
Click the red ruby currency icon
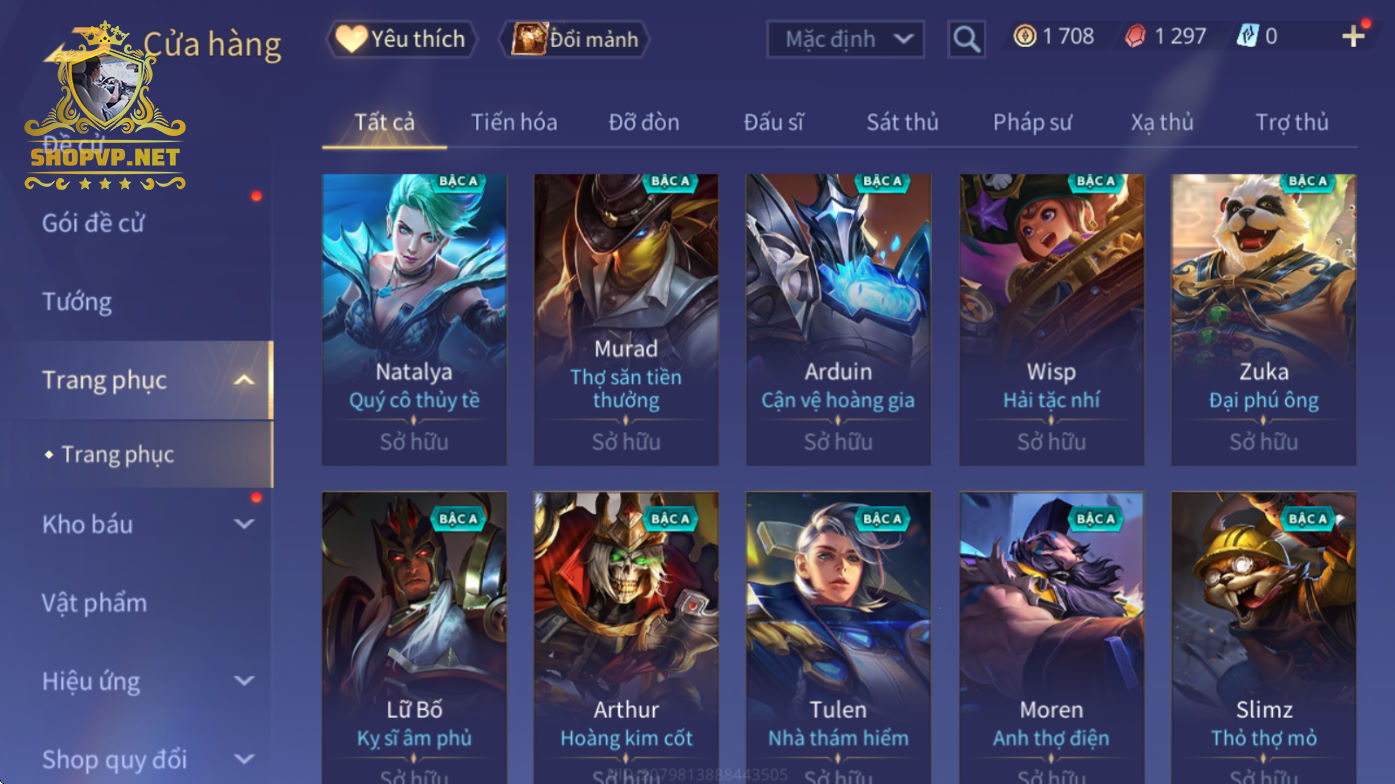tap(1136, 37)
